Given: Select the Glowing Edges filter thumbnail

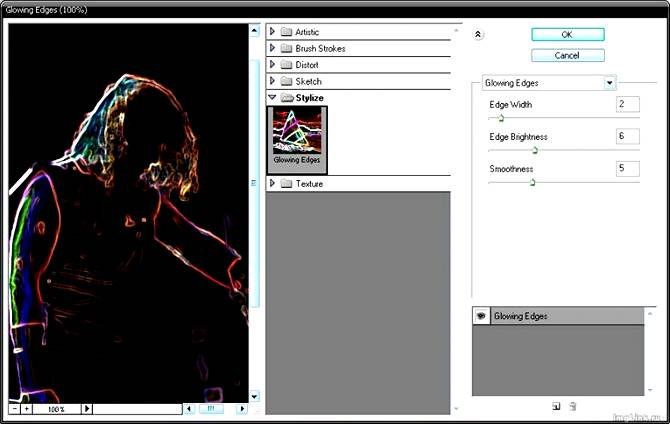Looking at the screenshot, I should pos(297,140).
